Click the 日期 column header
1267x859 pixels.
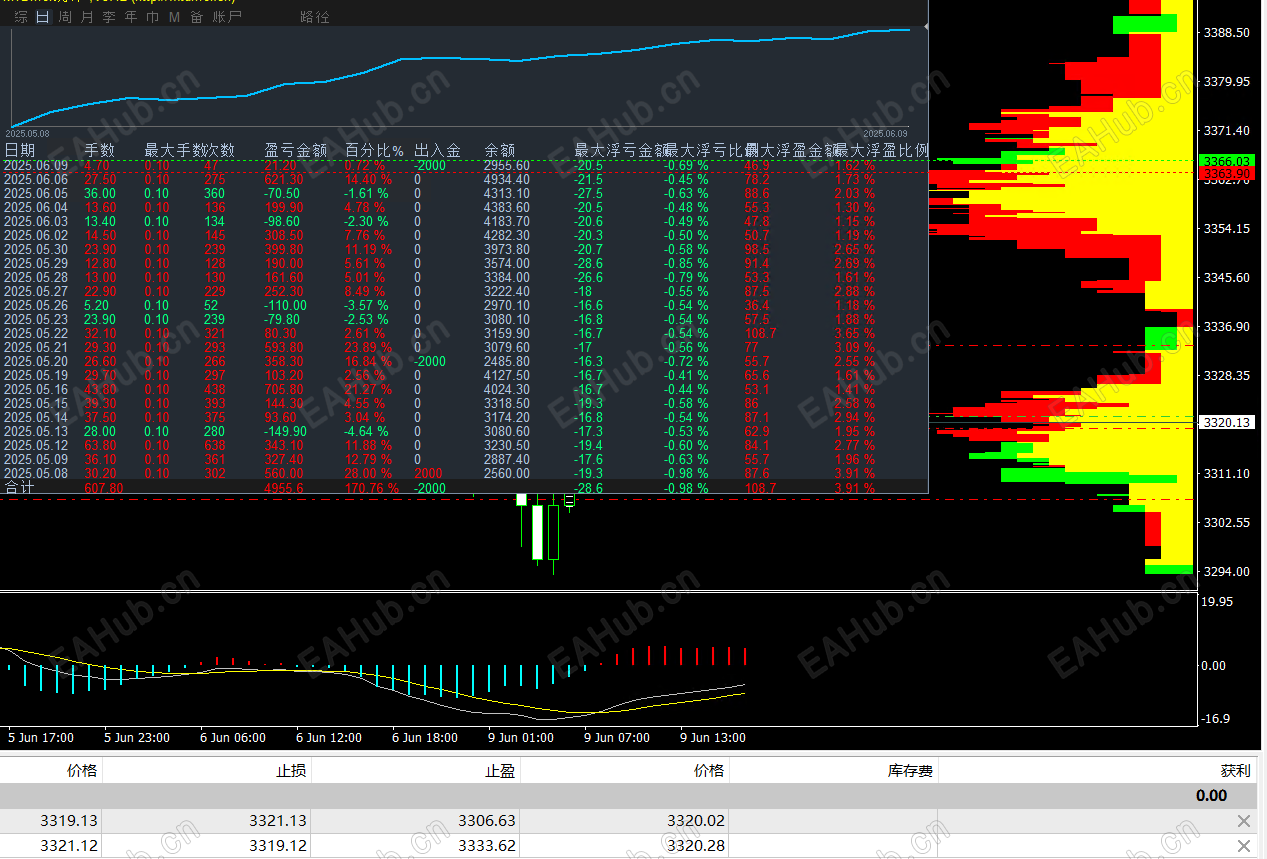coord(20,150)
